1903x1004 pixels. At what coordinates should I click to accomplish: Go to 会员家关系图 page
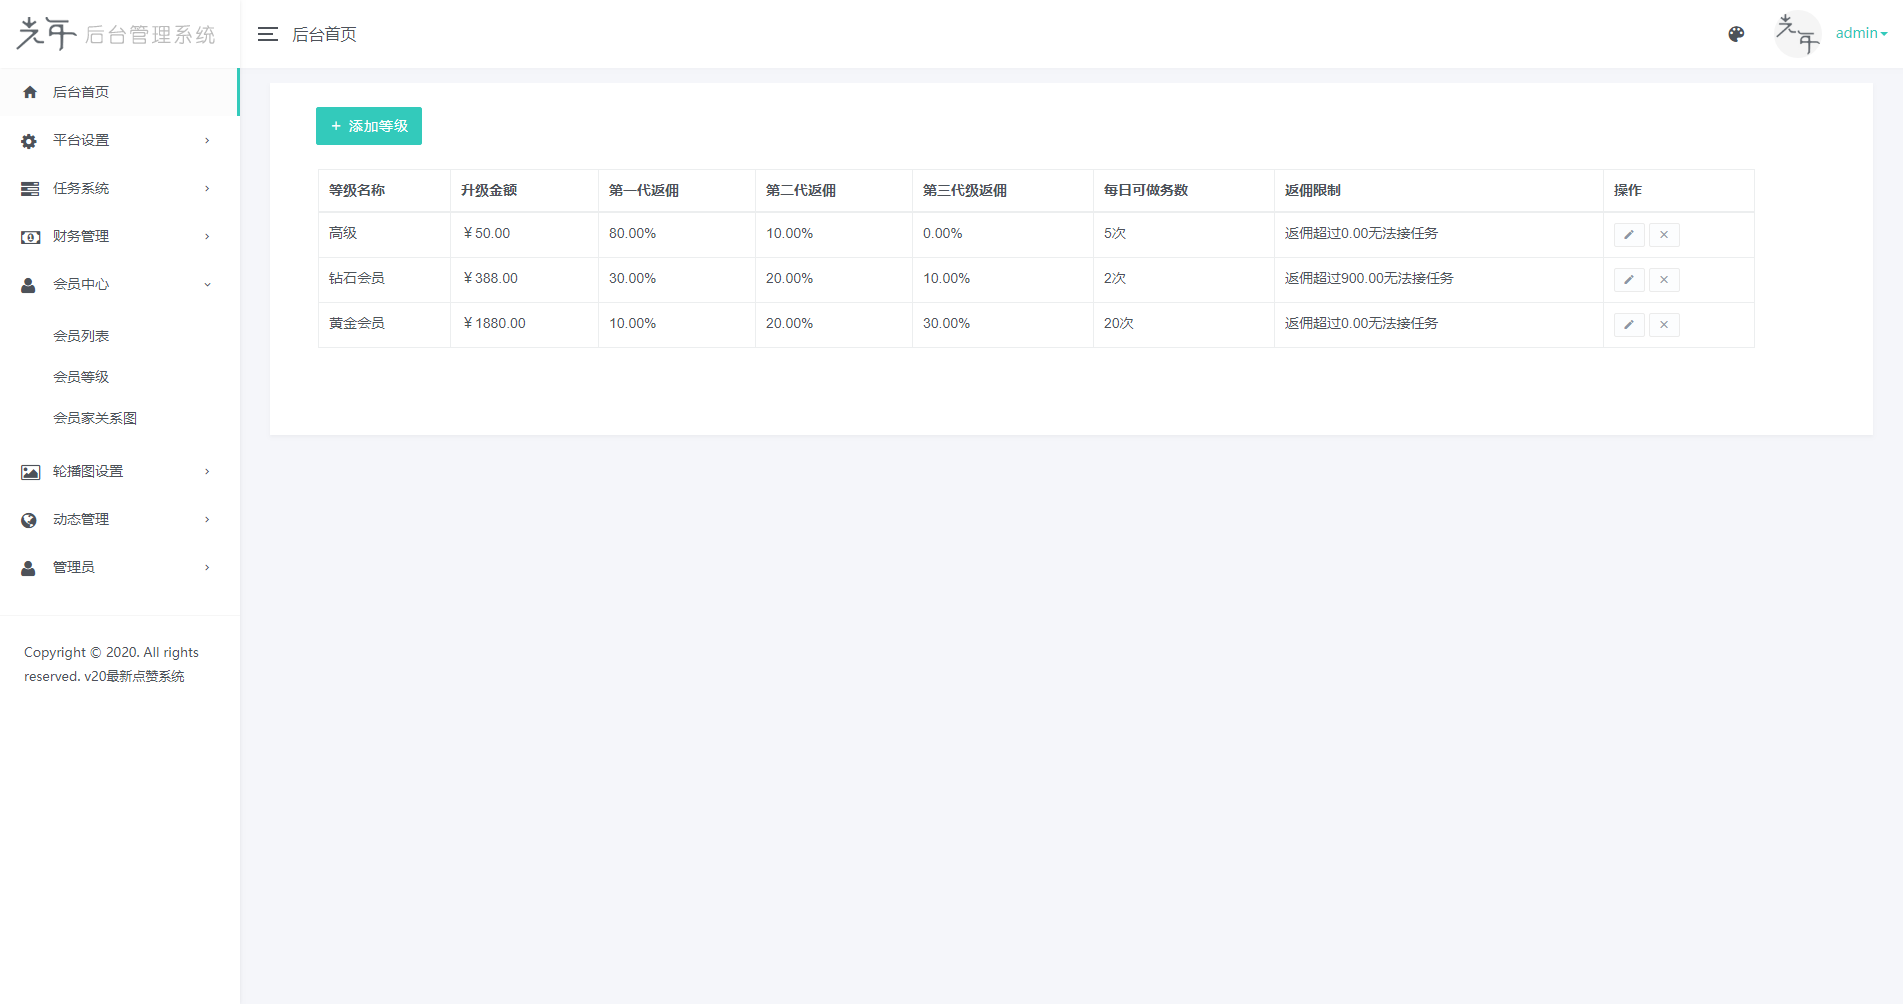pyautogui.click(x=95, y=418)
